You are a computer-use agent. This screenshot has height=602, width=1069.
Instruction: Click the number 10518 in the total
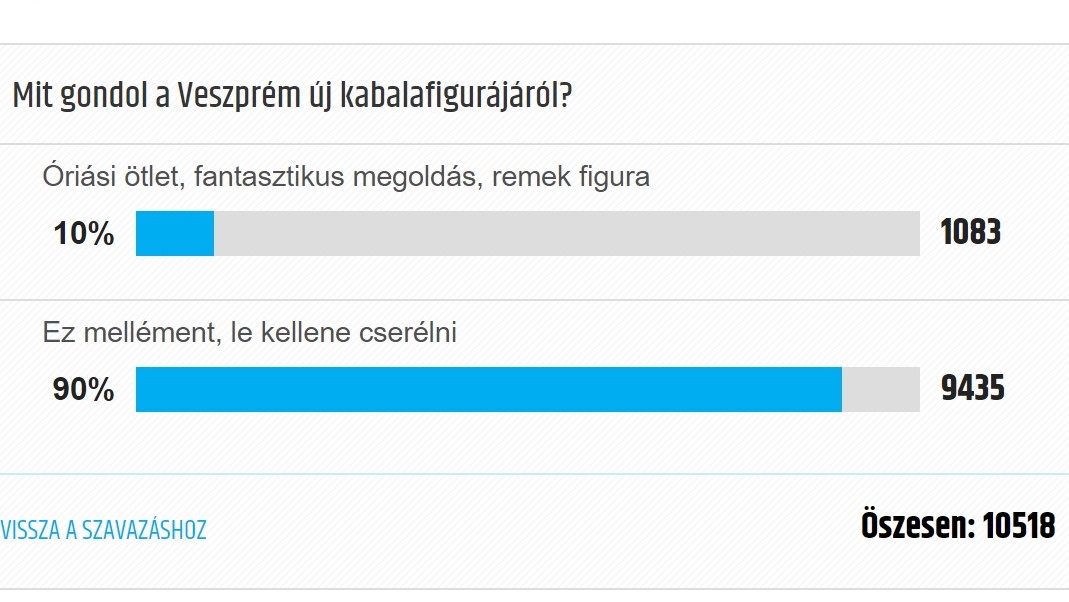point(1019,526)
